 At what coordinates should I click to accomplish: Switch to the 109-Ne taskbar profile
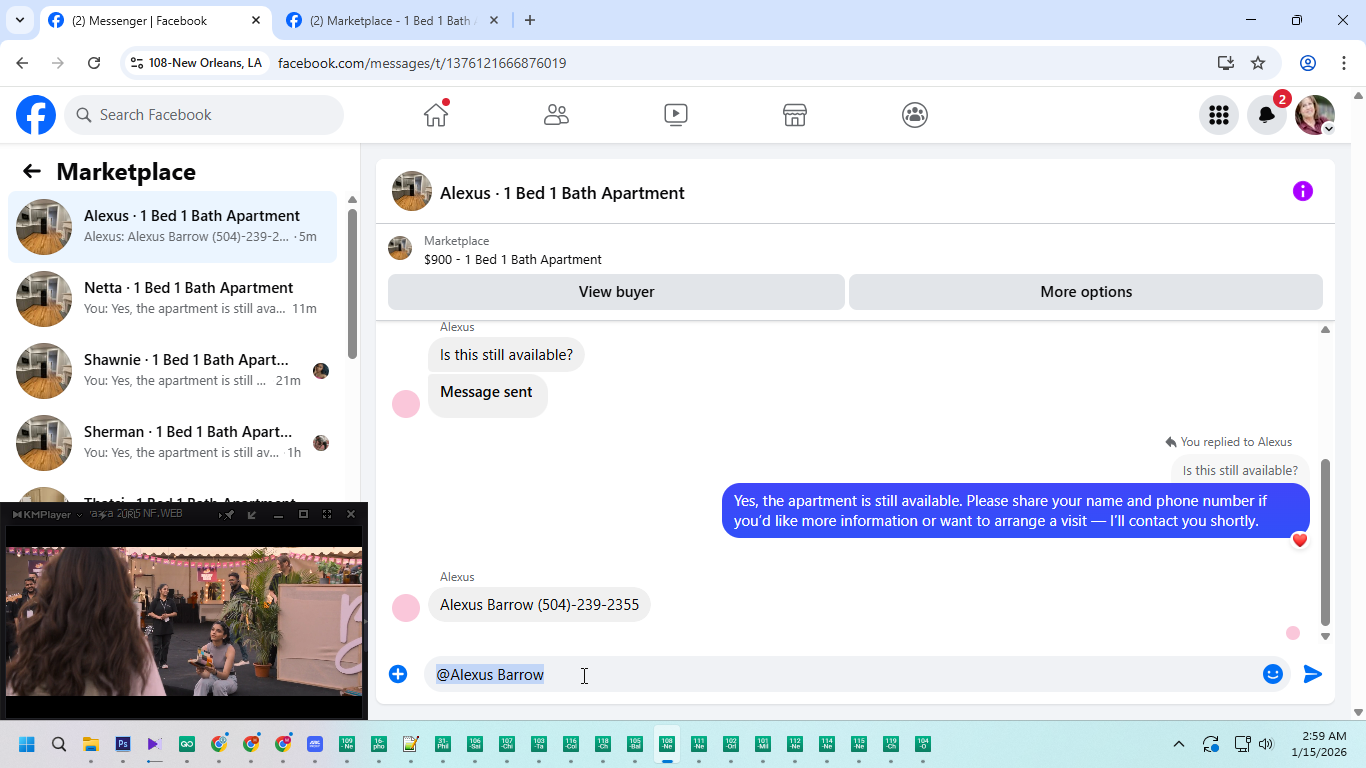point(347,744)
